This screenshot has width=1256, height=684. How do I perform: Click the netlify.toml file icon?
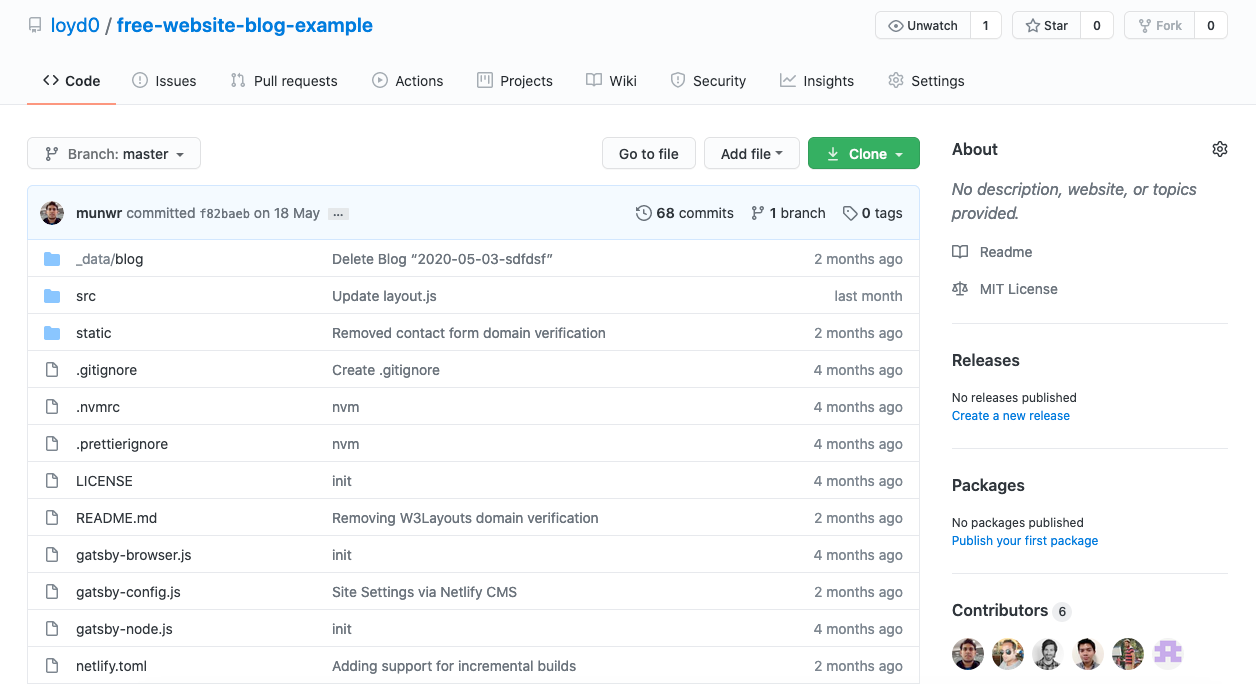52,666
